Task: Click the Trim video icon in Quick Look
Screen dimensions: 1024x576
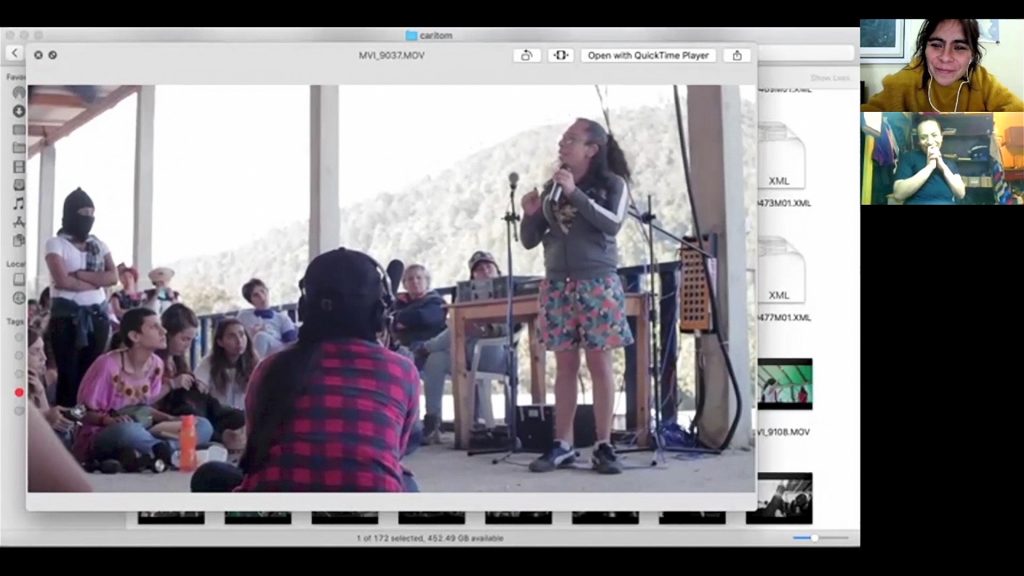Action: (x=560, y=55)
